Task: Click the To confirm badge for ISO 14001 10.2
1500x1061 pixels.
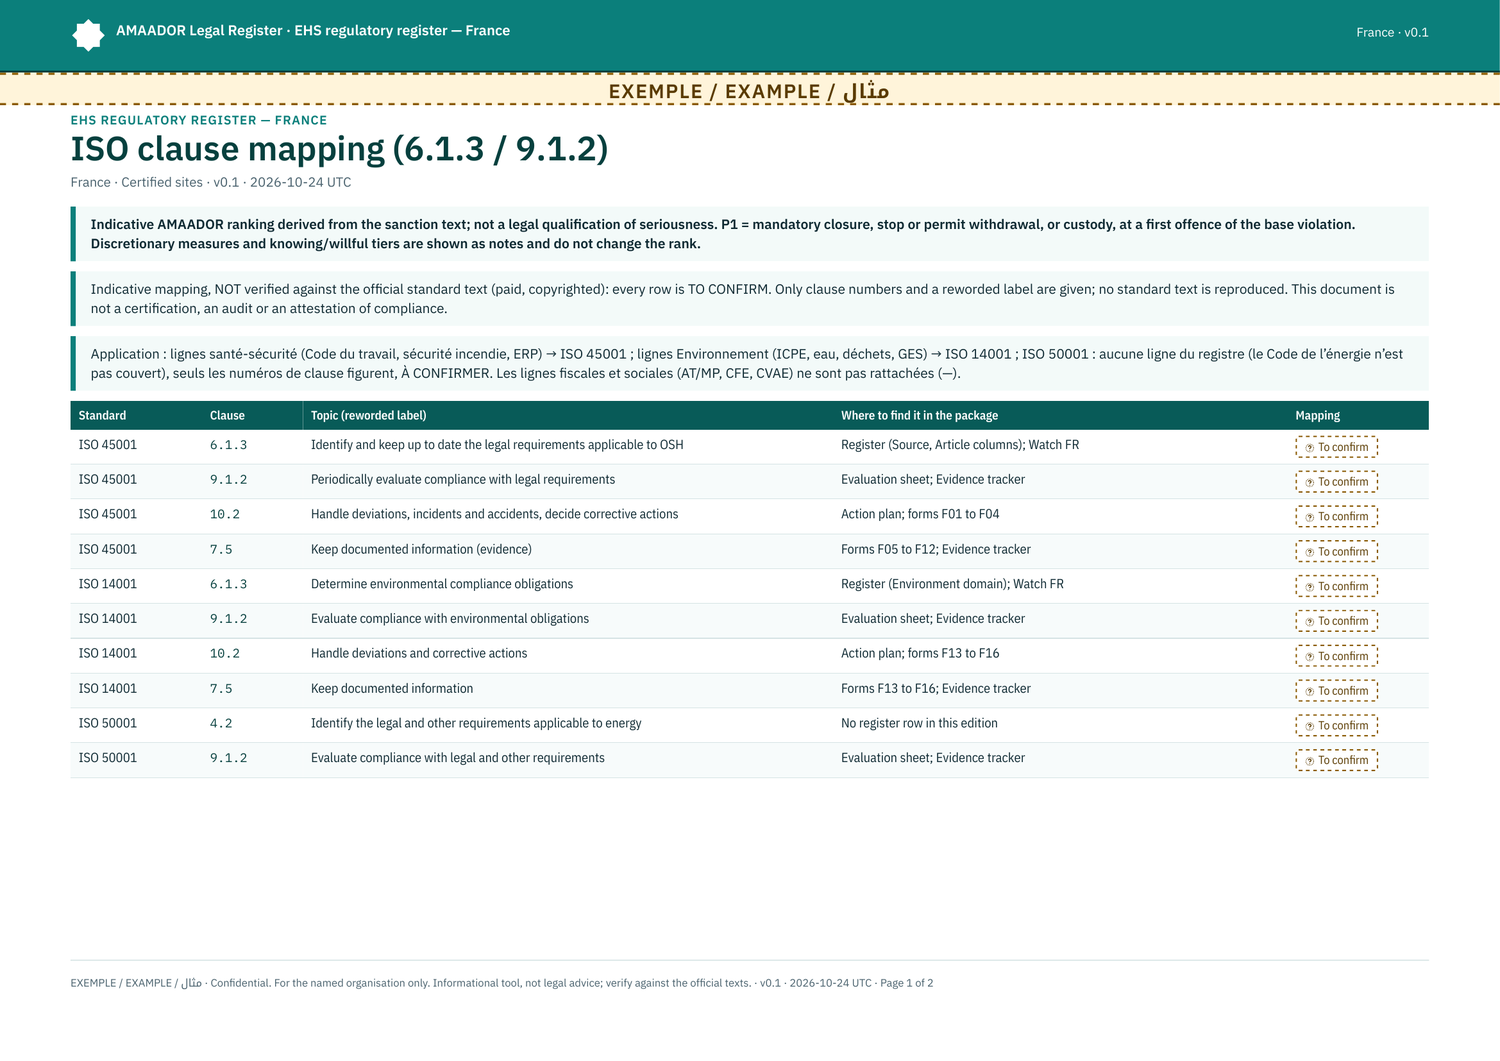Action: pos(1336,656)
